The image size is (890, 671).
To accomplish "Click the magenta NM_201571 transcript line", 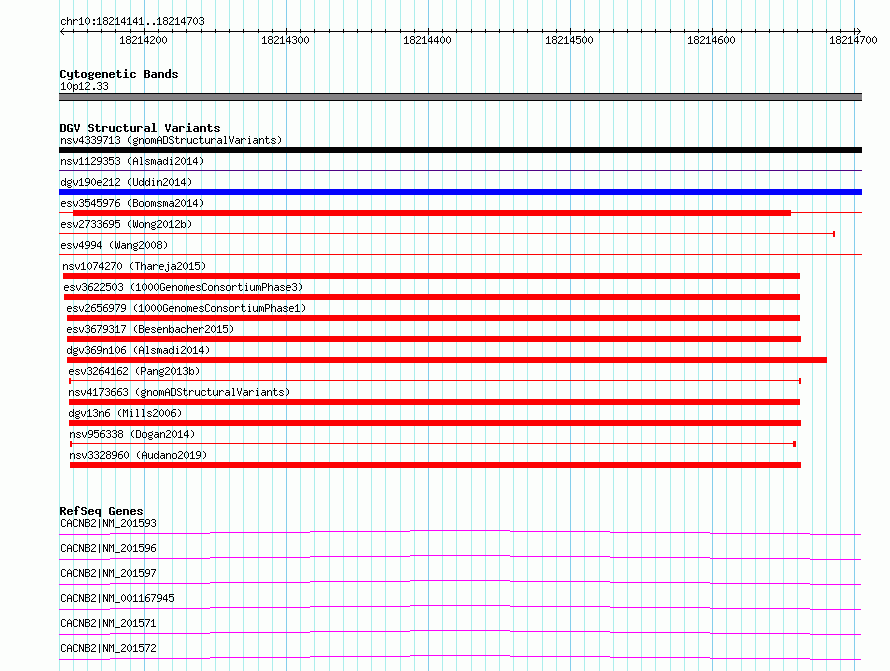I will click(x=460, y=632).
